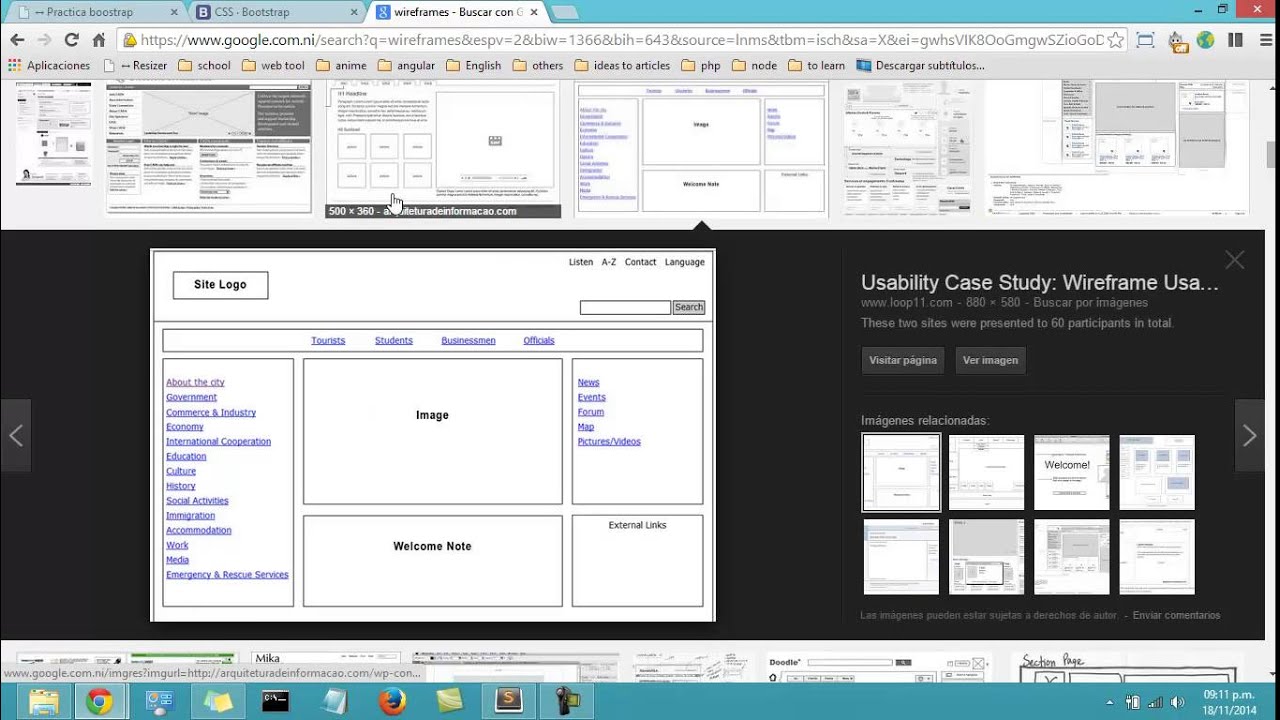The height and width of the screenshot is (720, 1280).
Task: Show the previous image with left arrow
Action: tap(15, 435)
